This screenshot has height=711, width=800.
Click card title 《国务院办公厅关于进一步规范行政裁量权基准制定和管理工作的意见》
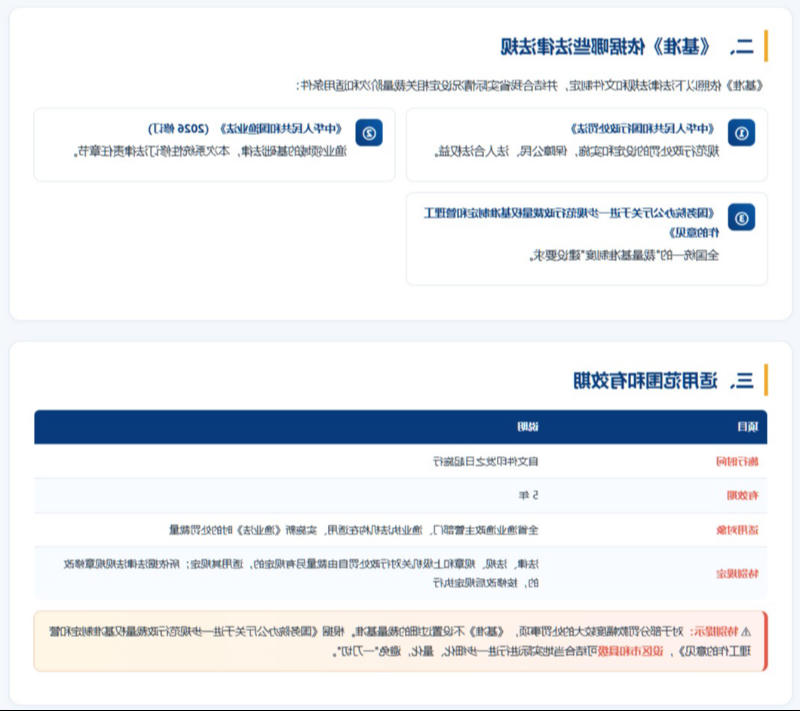point(571,222)
